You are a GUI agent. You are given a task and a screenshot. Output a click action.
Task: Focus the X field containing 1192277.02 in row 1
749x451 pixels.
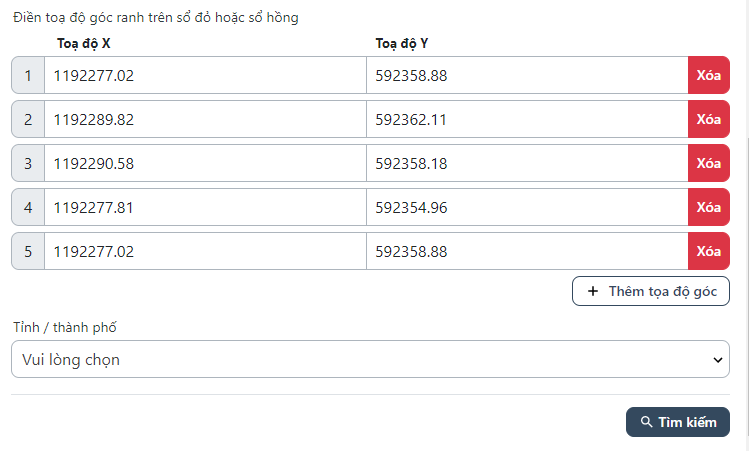pos(205,75)
